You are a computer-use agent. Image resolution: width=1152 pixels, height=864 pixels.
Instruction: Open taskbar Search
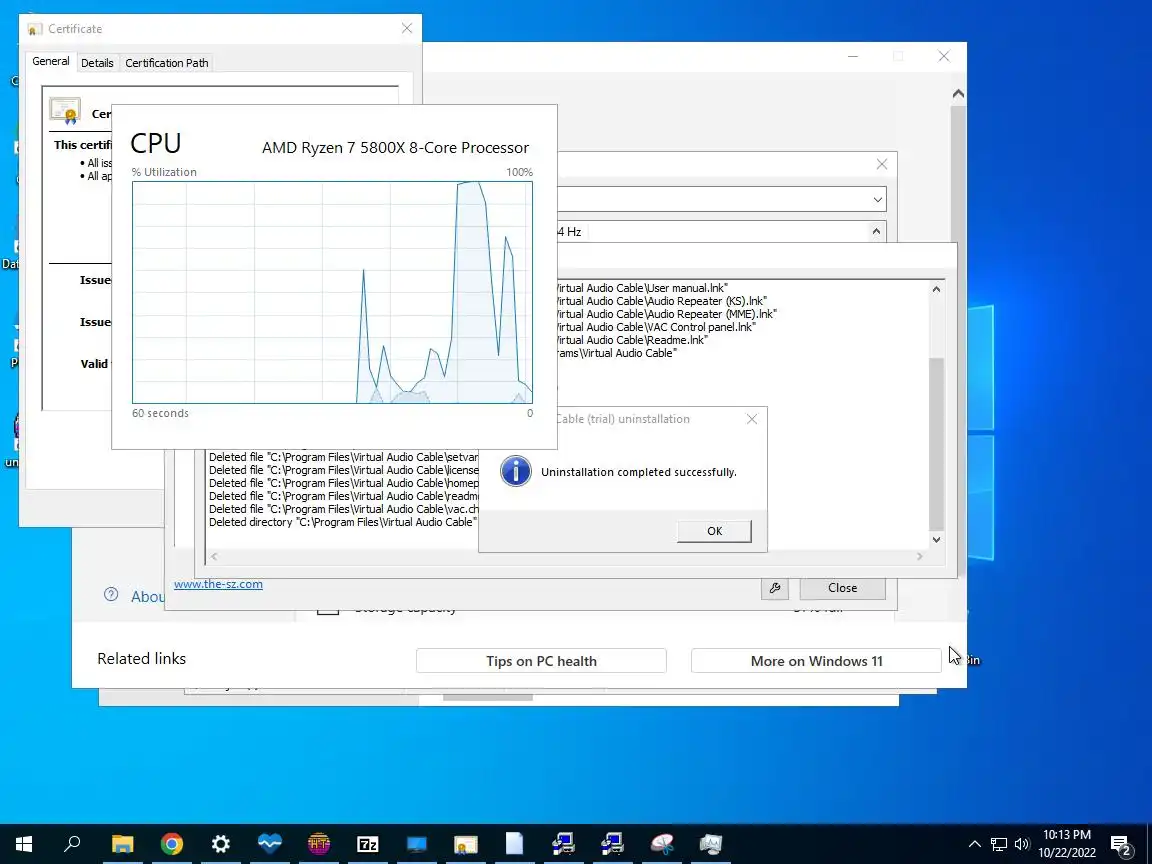[72, 843]
